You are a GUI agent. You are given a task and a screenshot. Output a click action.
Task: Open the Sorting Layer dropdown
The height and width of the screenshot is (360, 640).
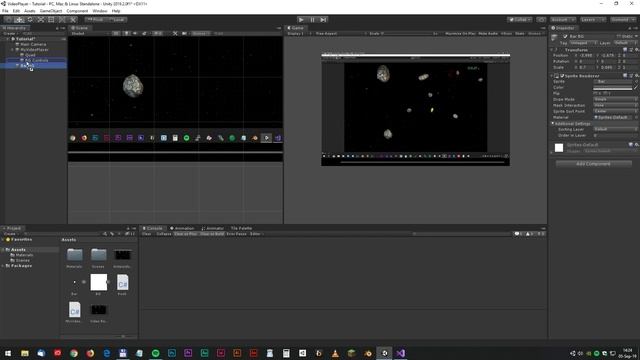[x=615, y=129]
